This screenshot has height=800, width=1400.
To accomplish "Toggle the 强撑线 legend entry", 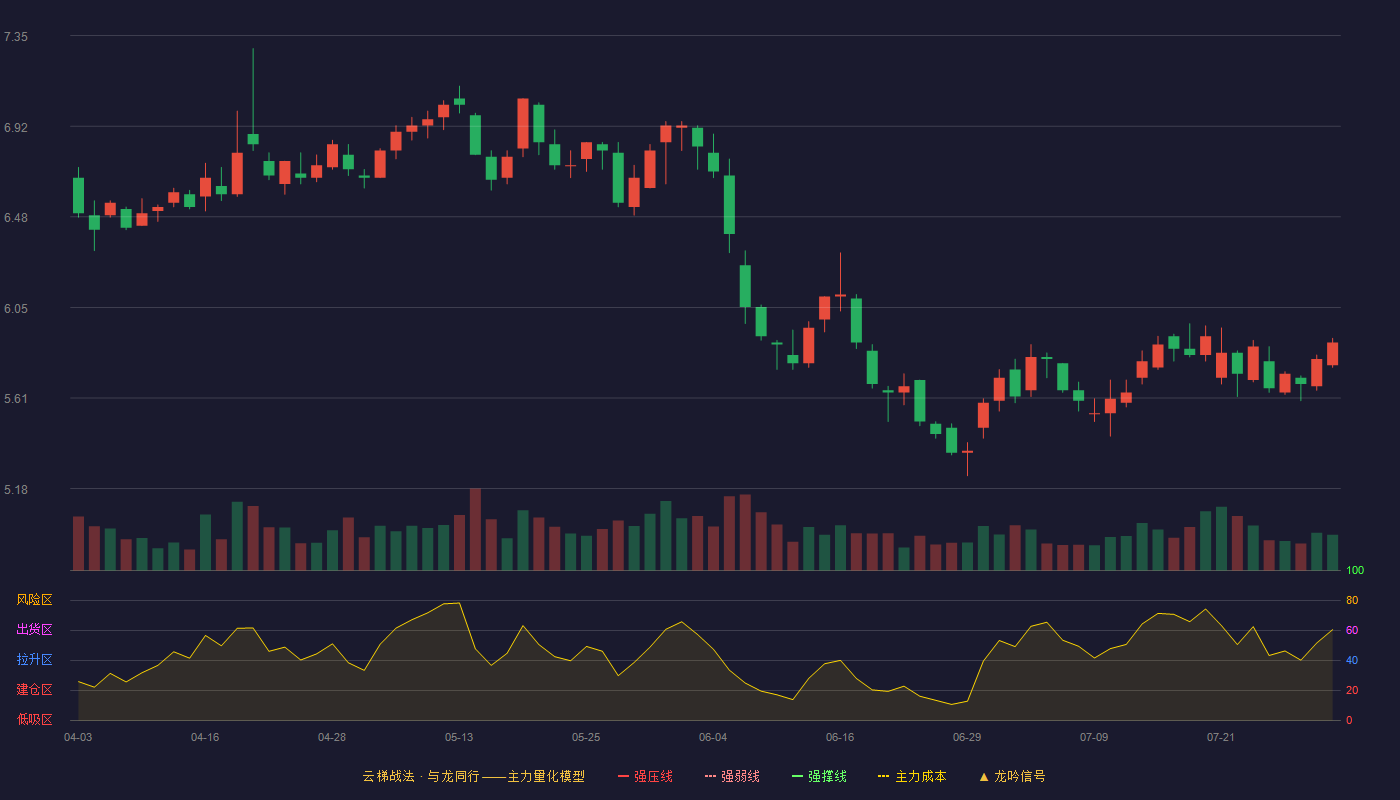I will pyautogui.click(x=819, y=776).
